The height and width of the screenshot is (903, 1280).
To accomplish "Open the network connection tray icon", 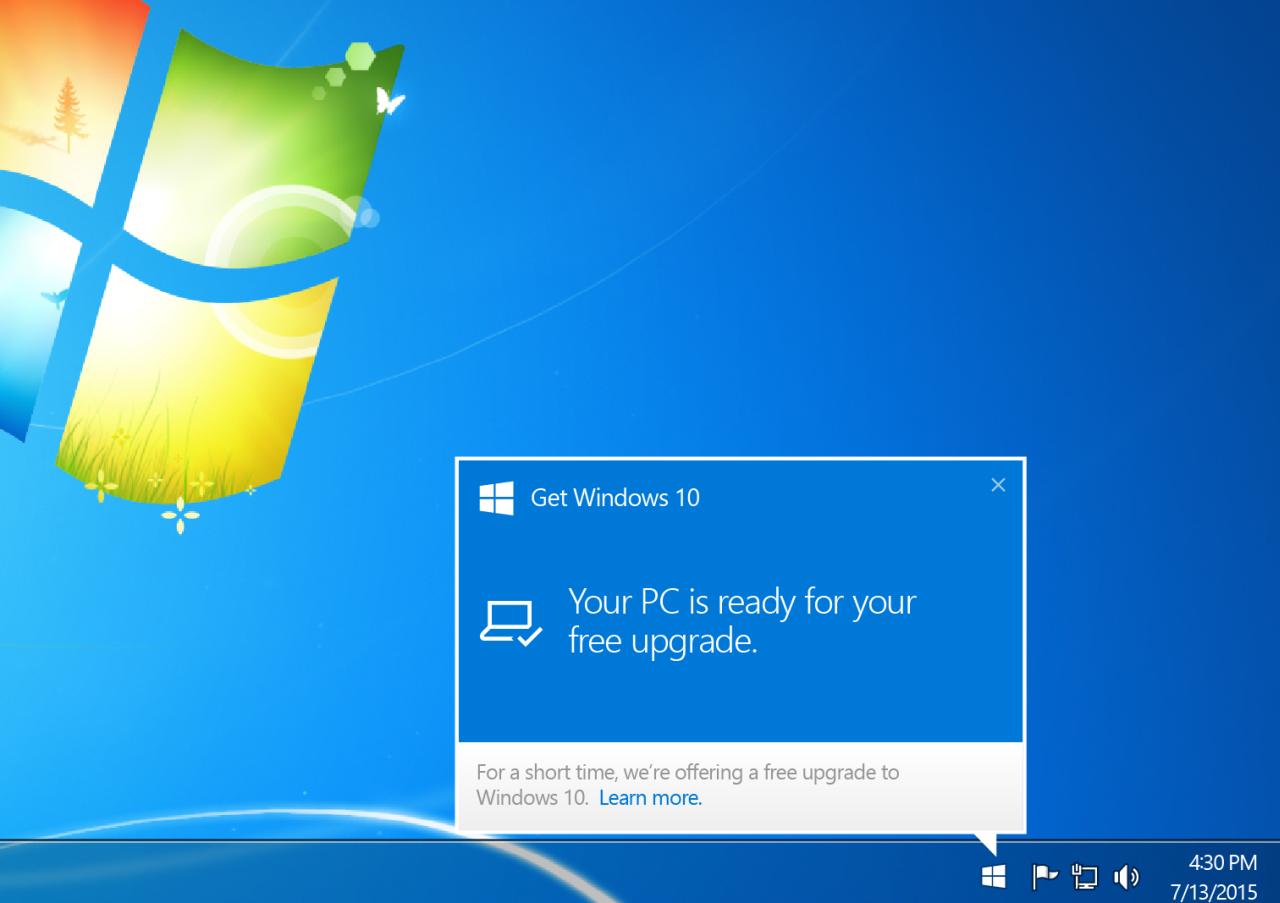I will [1084, 877].
